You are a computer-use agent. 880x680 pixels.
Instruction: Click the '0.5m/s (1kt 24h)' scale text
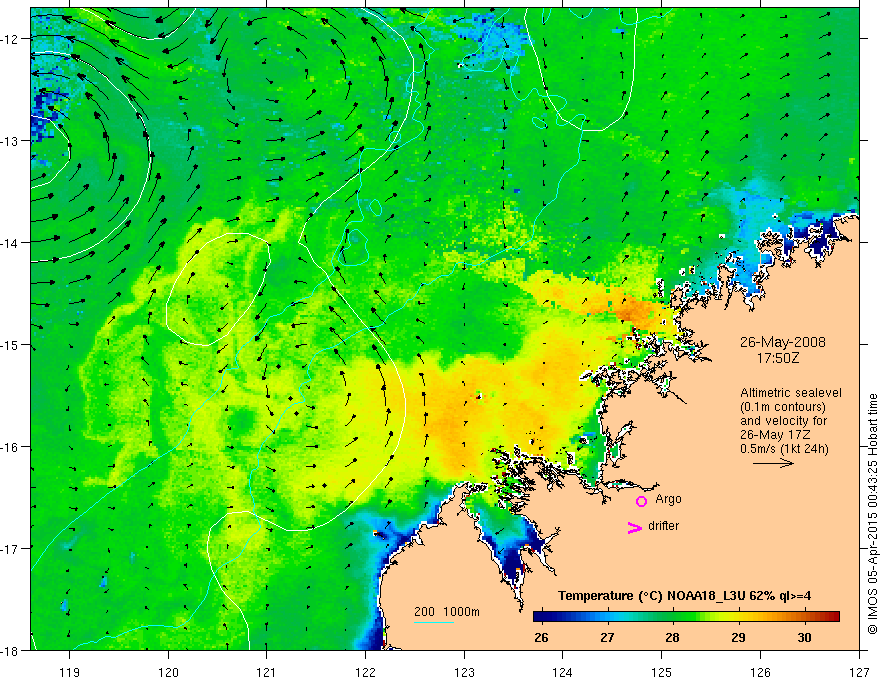[785, 449]
